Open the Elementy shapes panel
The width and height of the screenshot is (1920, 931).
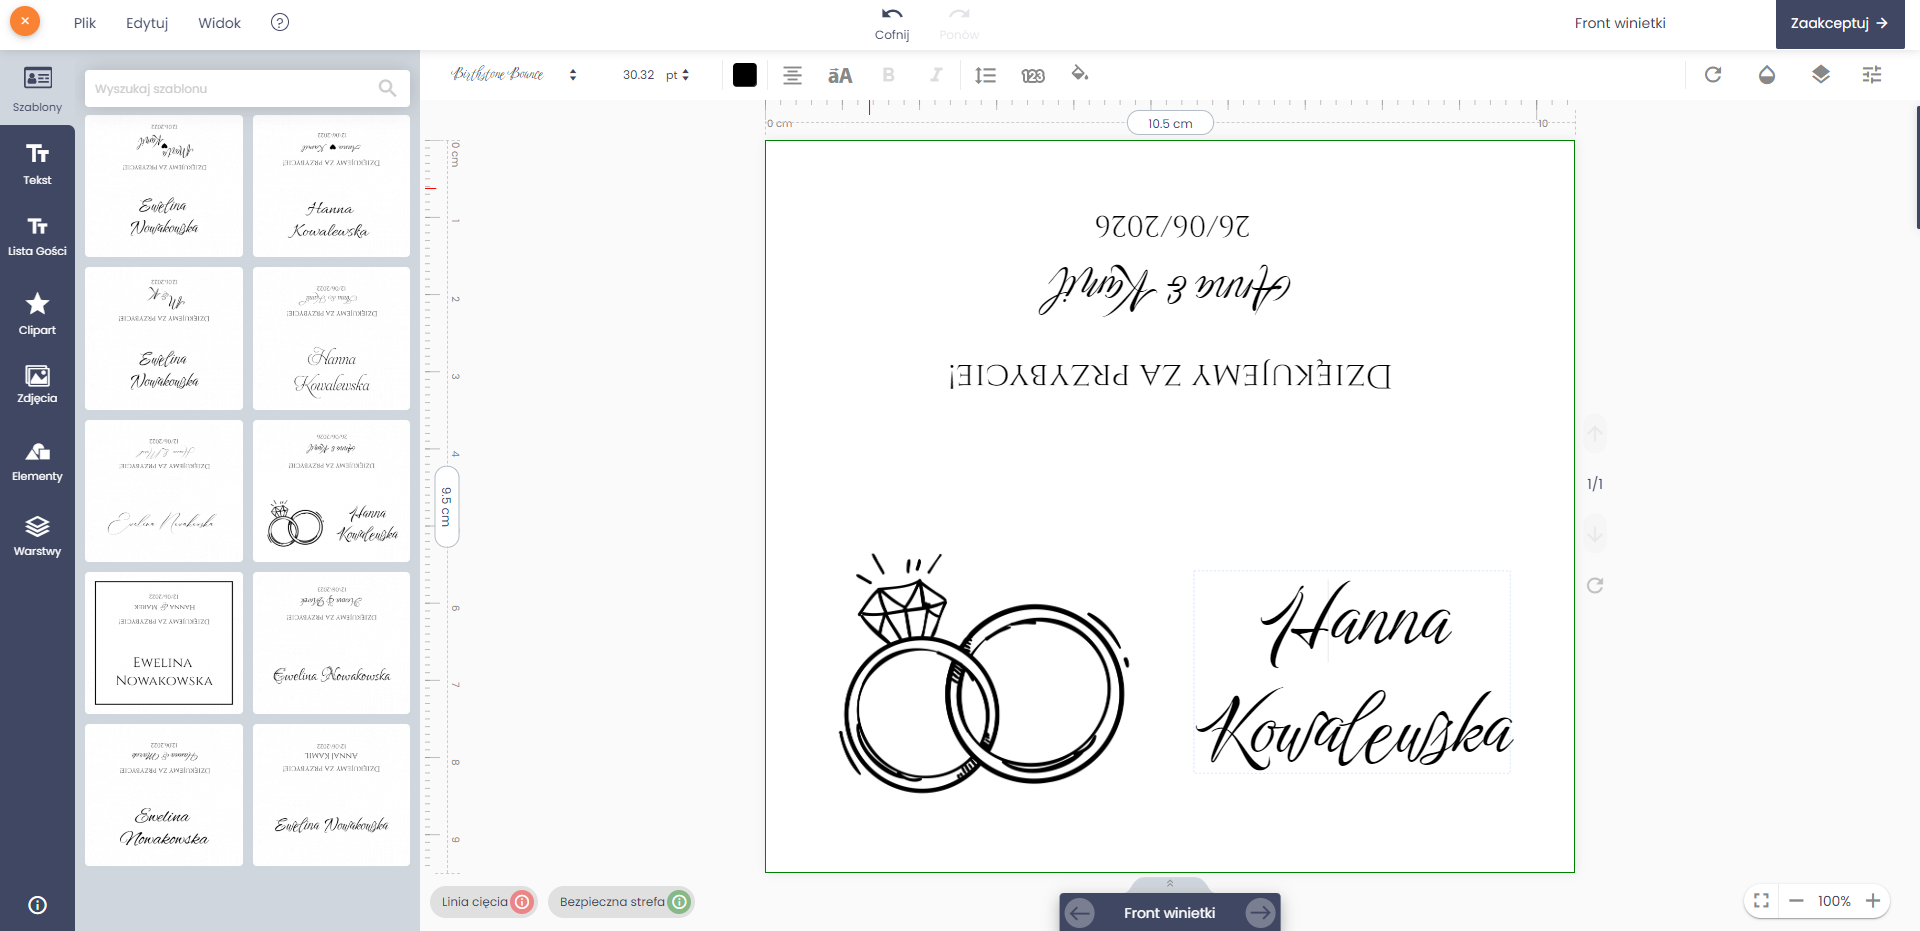coord(37,461)
